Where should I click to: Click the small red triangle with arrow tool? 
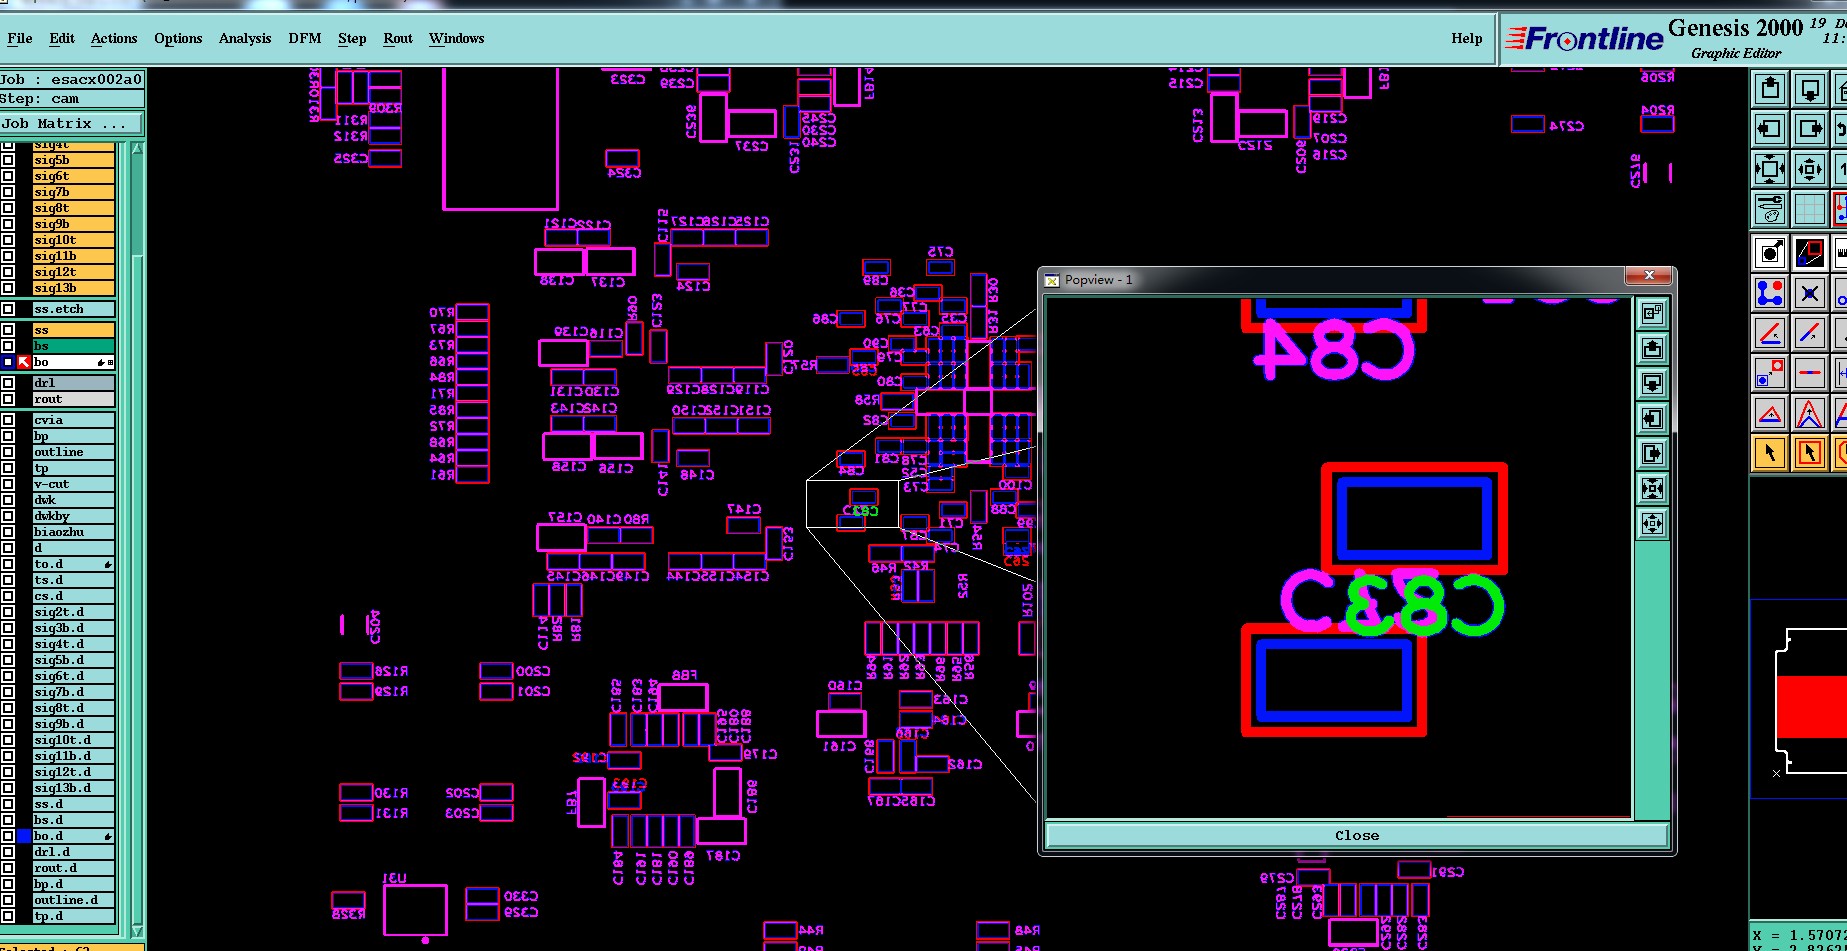[x=1770, y=413]
